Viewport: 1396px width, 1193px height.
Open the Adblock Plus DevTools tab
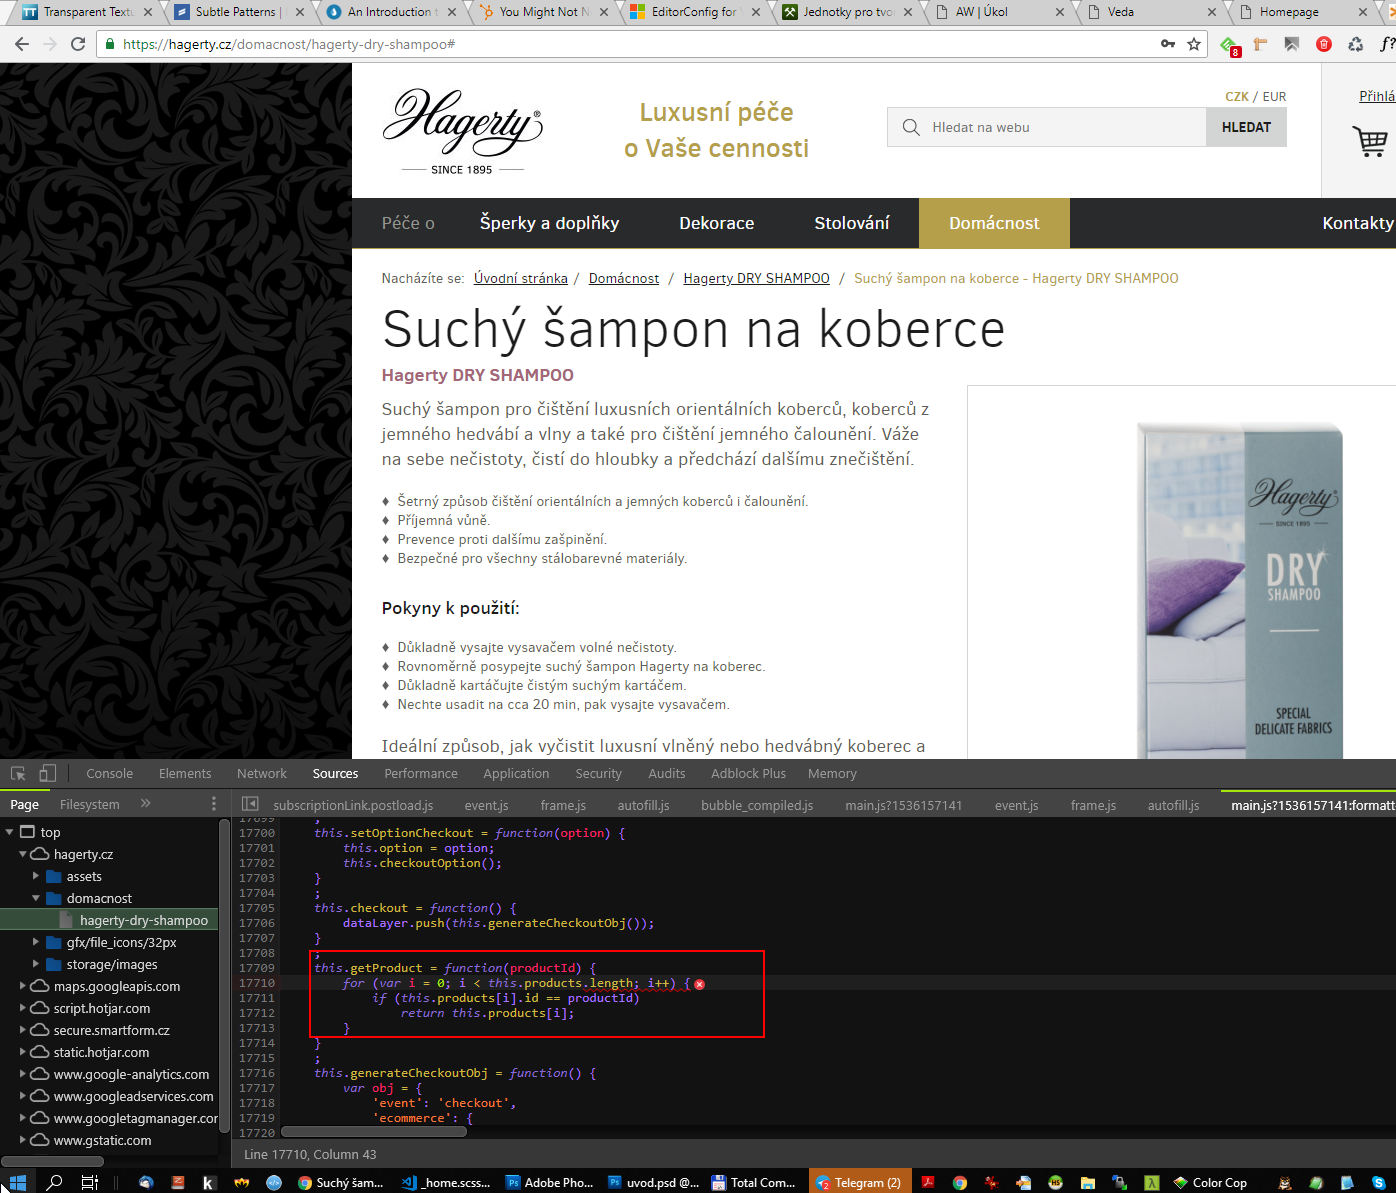748,773
